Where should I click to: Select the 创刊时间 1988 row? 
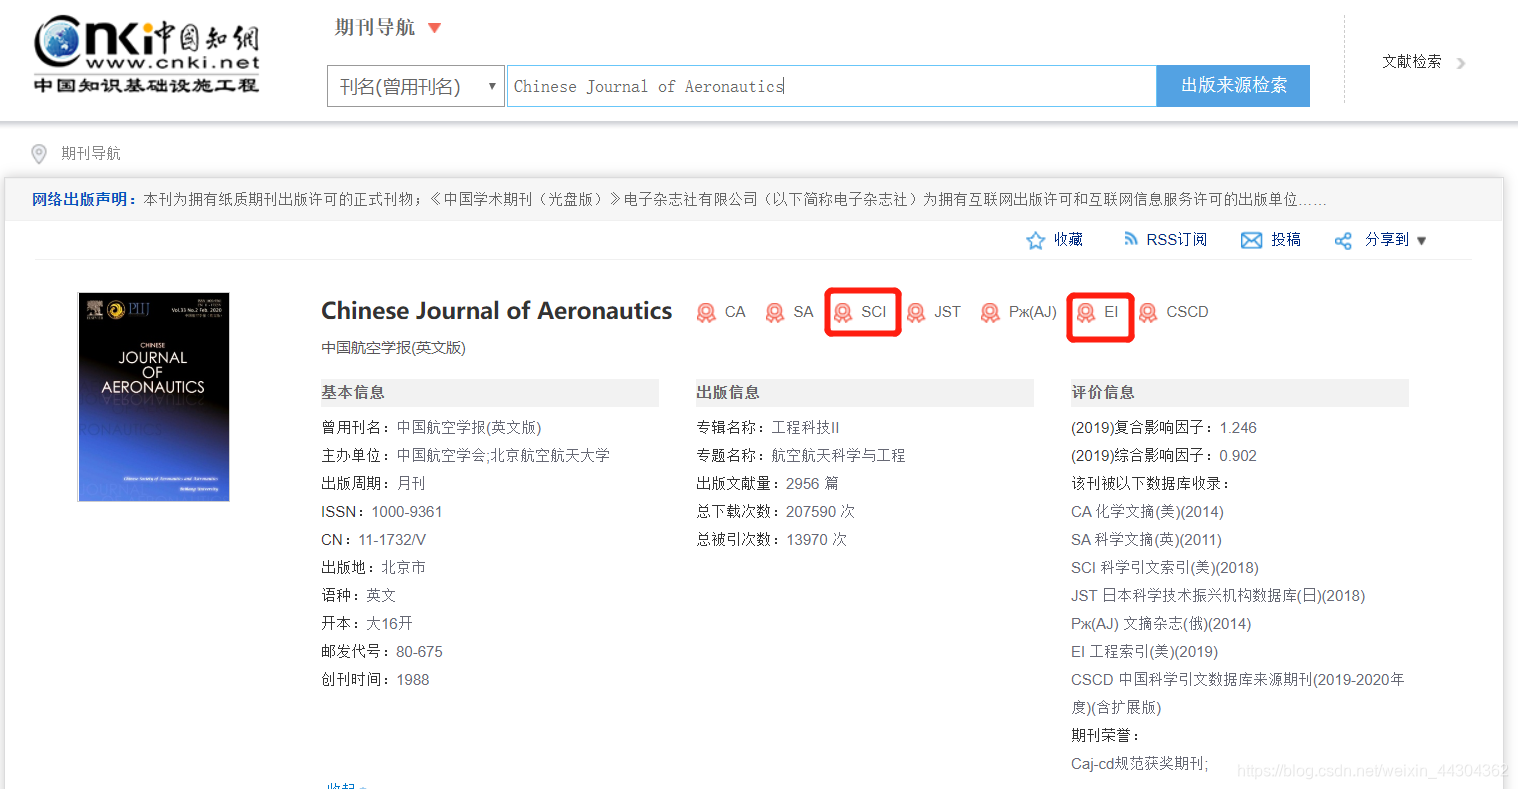point(375,680)
